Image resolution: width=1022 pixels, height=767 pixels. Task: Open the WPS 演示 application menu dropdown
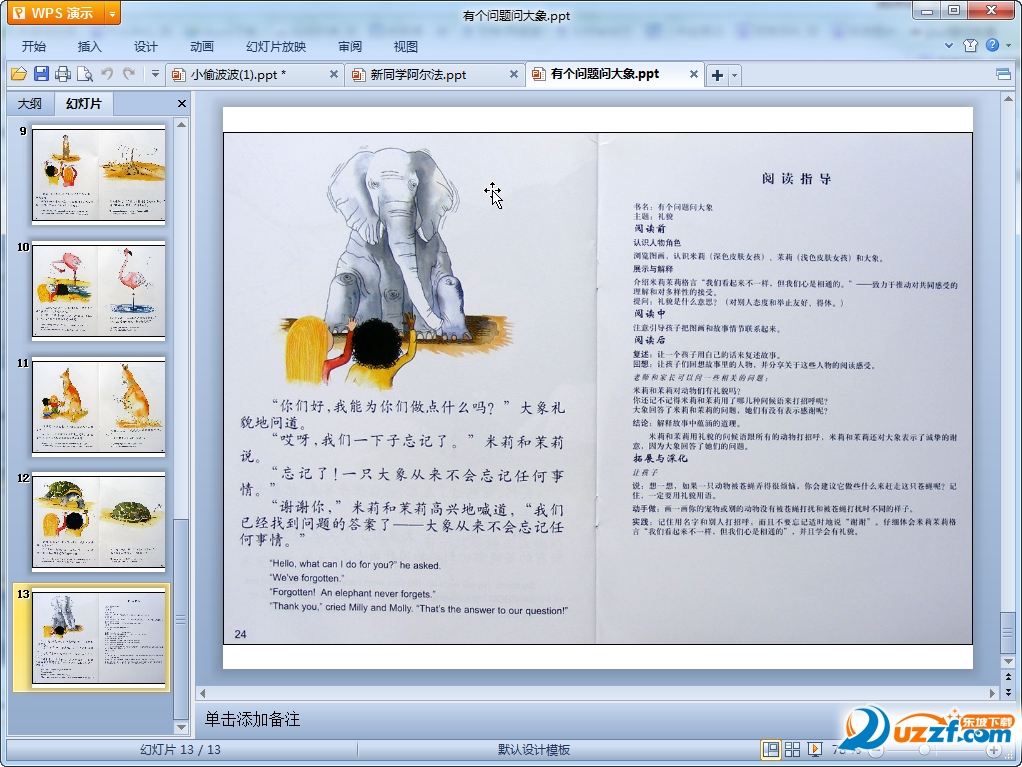pyautogui.click(x=112, y=13)
